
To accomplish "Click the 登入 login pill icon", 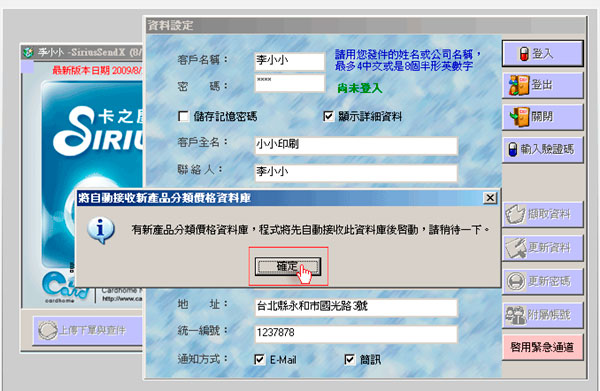I will point(524,54).
